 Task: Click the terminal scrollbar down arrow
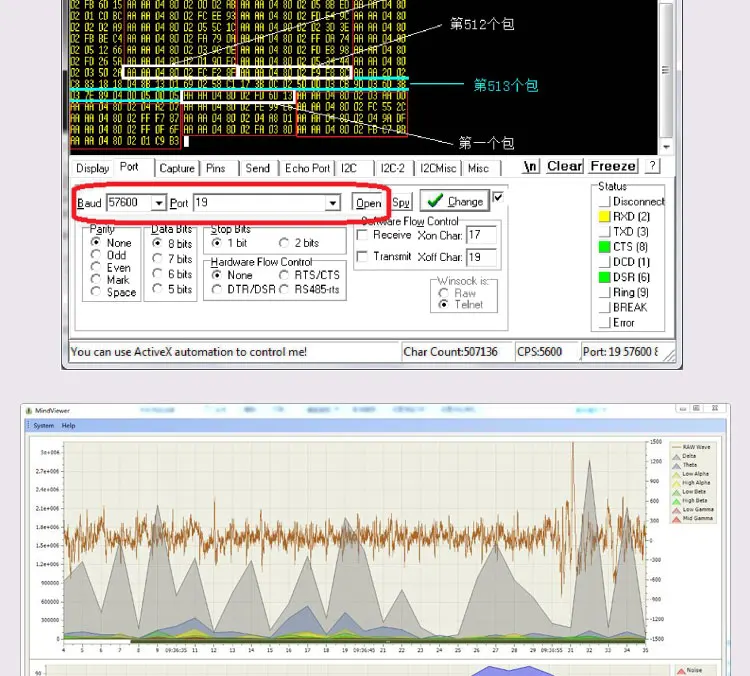coord(666,147)
